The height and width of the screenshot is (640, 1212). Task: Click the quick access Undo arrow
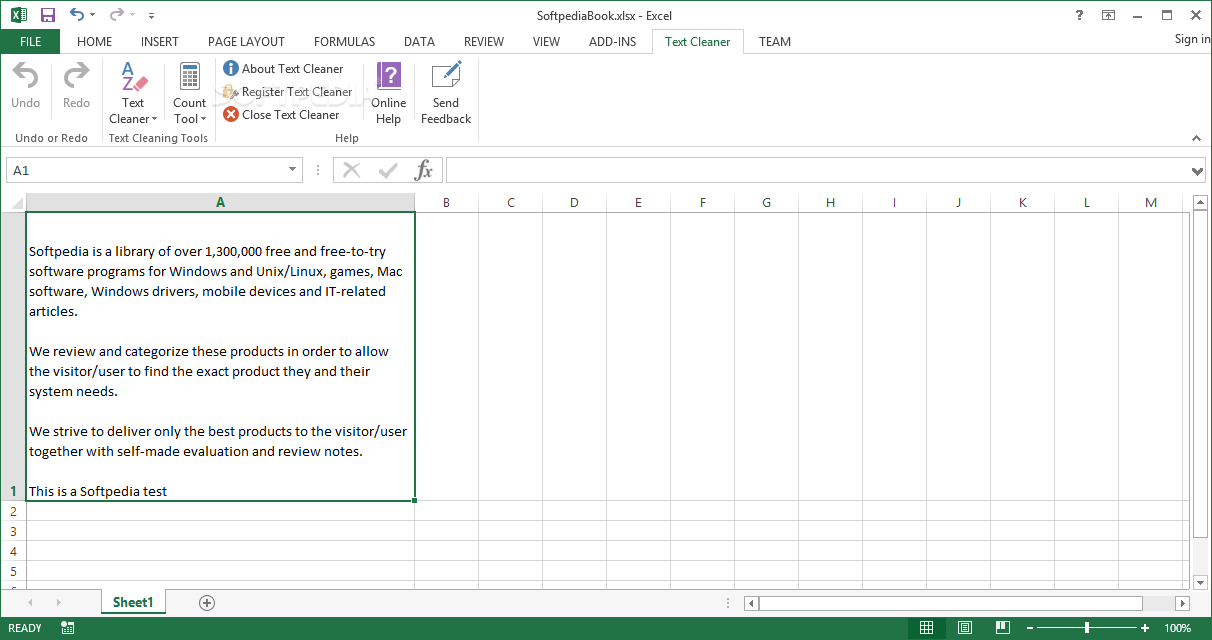click(x=77, y=15)
